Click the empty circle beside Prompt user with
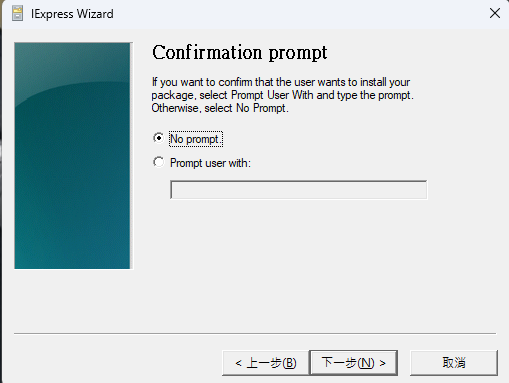This screenshot has width=509, height=383. 159,162
